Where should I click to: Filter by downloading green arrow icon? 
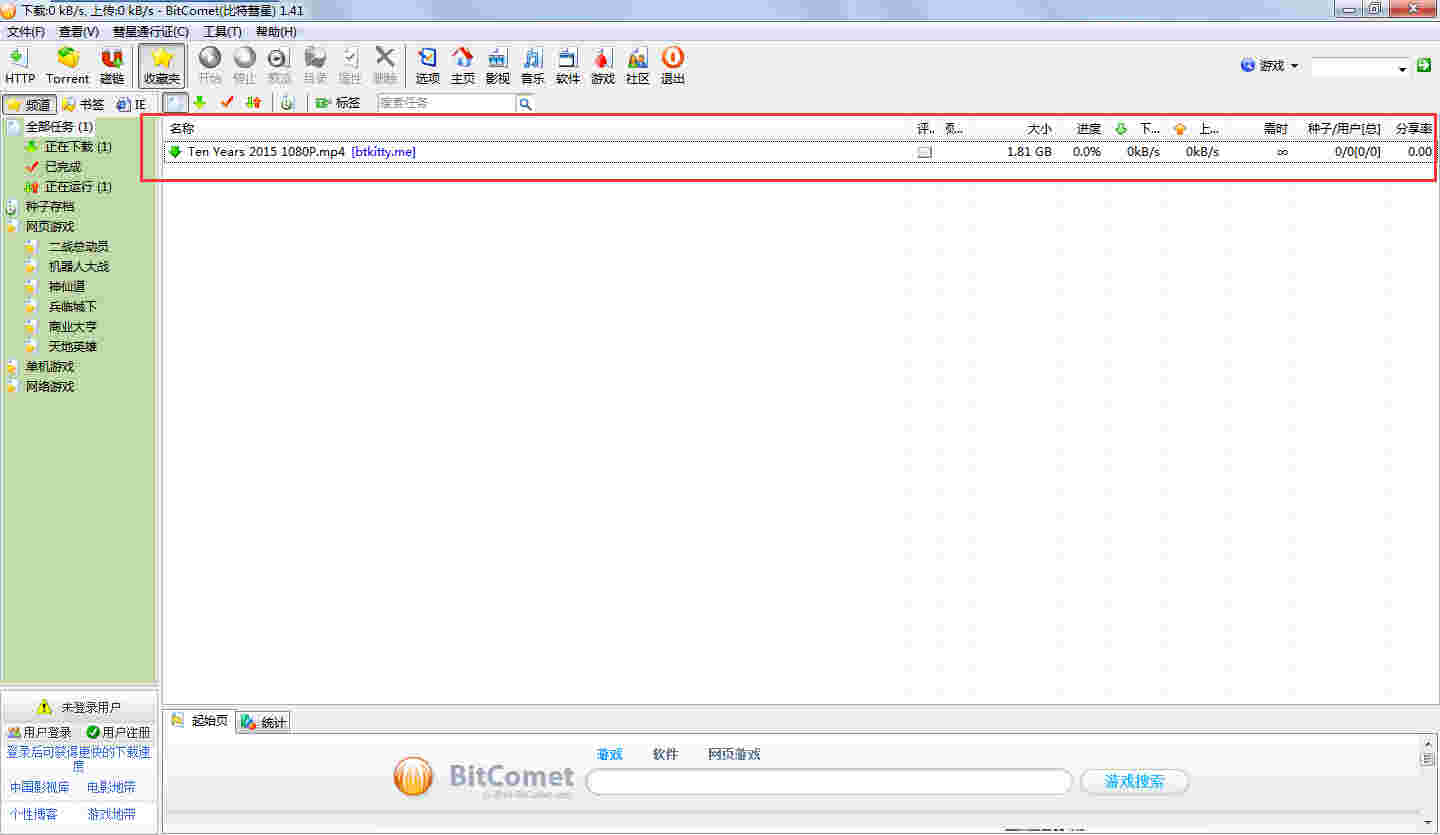pyautogui.click(x=200, y=103)
